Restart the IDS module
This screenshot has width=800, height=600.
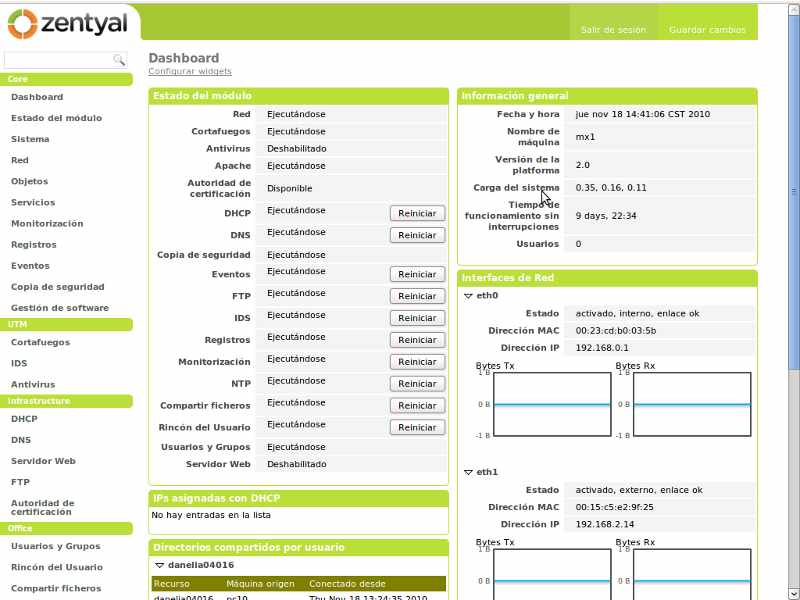click(x=417, y=318)
